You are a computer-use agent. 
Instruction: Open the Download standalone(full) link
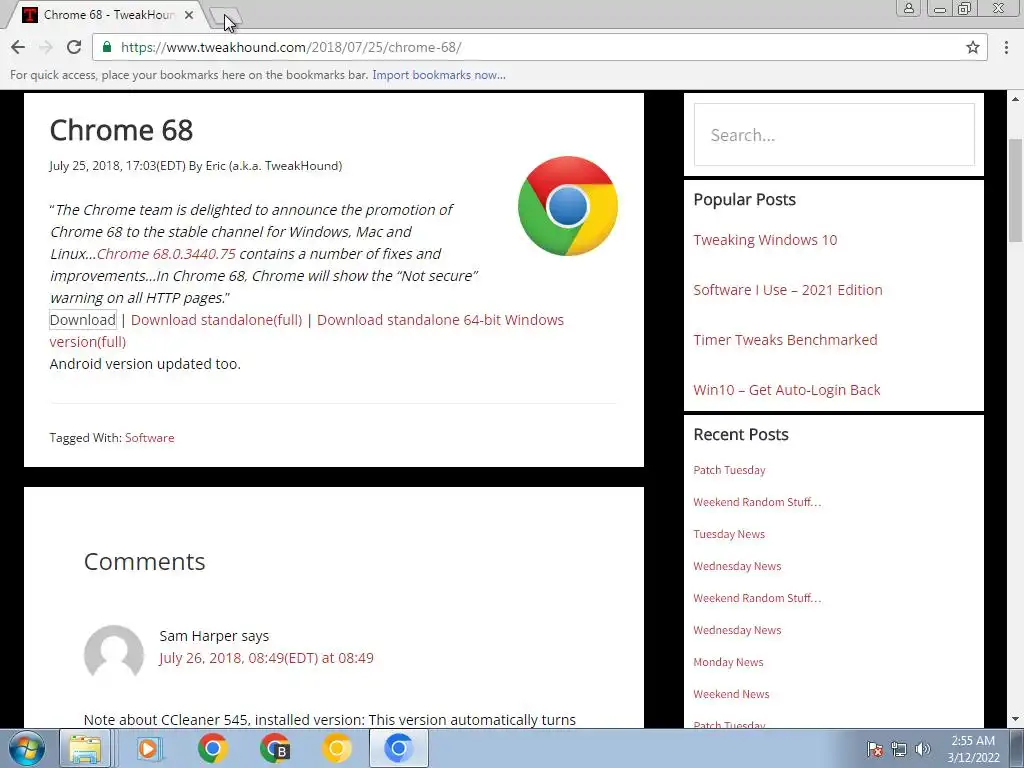[216, 320]
